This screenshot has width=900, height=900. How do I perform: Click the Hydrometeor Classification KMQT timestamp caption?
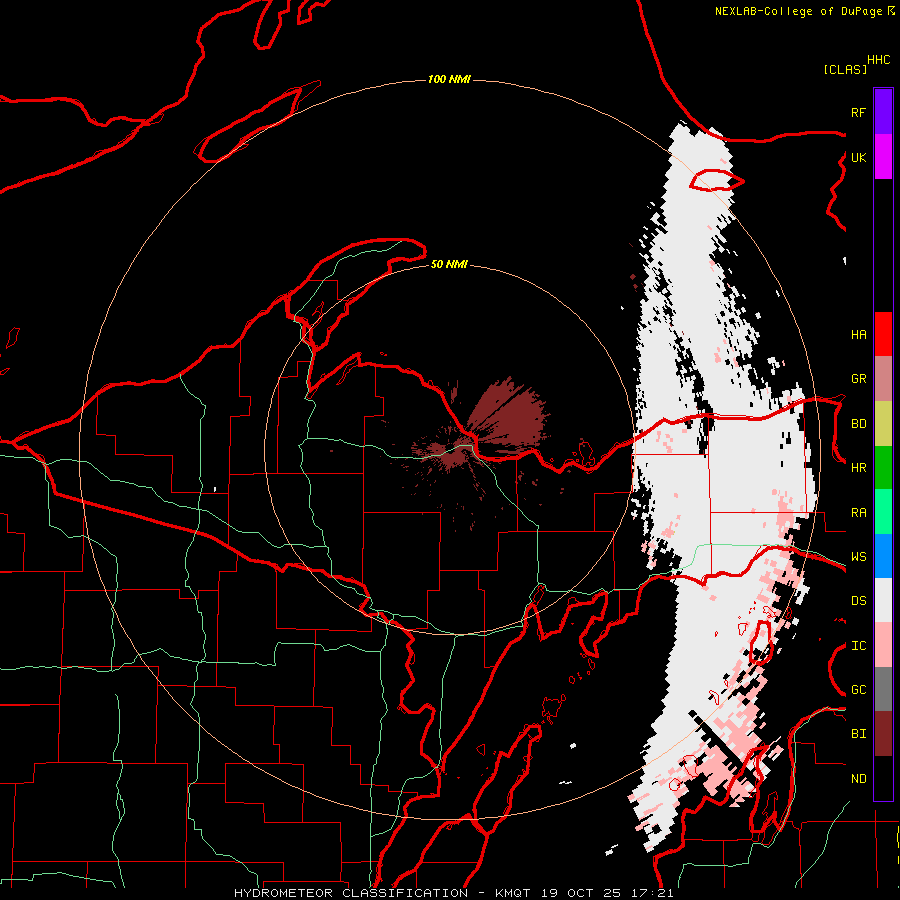point(453,893)
